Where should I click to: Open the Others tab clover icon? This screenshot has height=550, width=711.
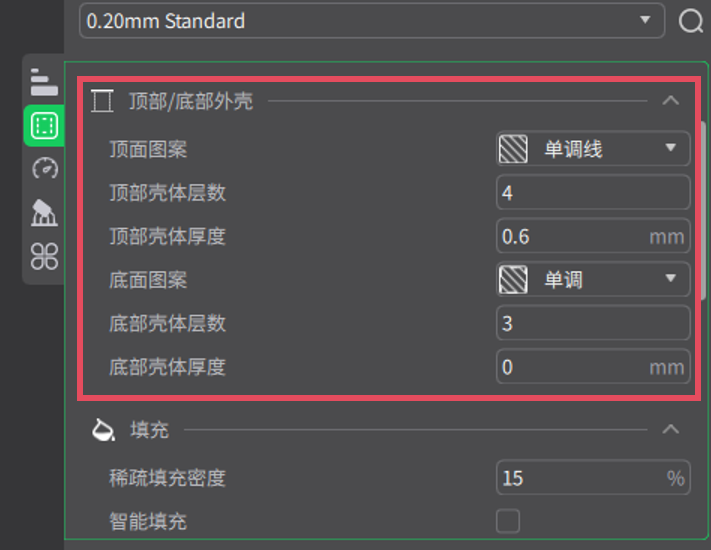(x=44, y=257)
